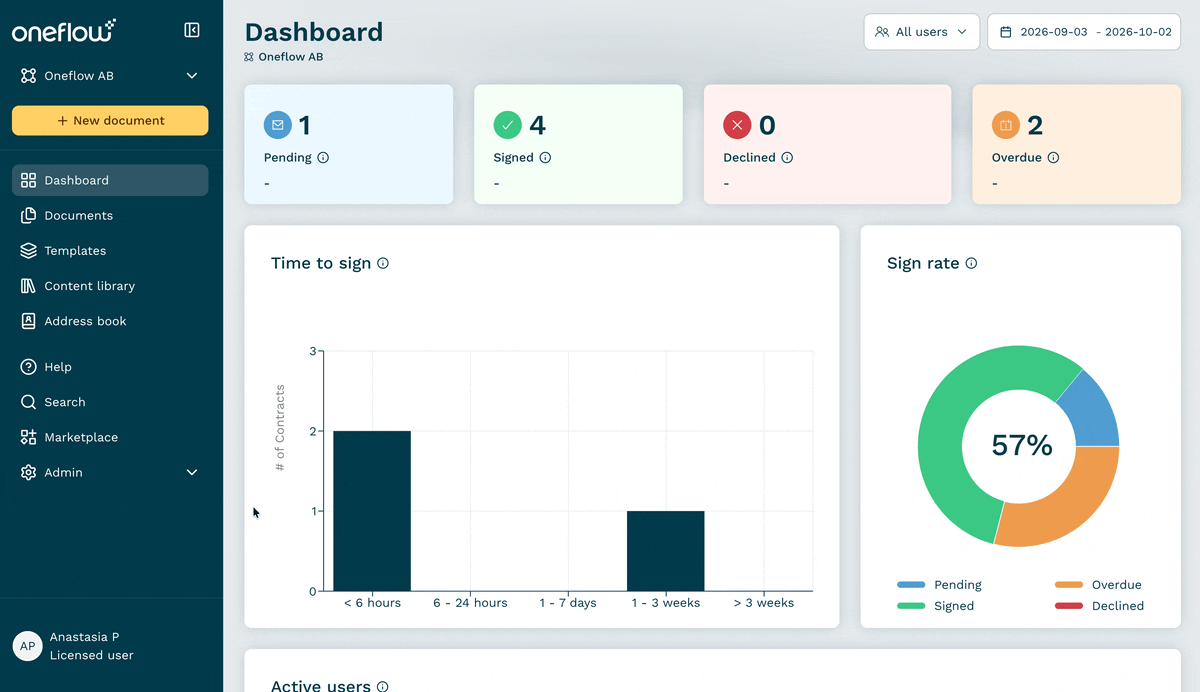Open Content library from the sidebar

[110, 286]
